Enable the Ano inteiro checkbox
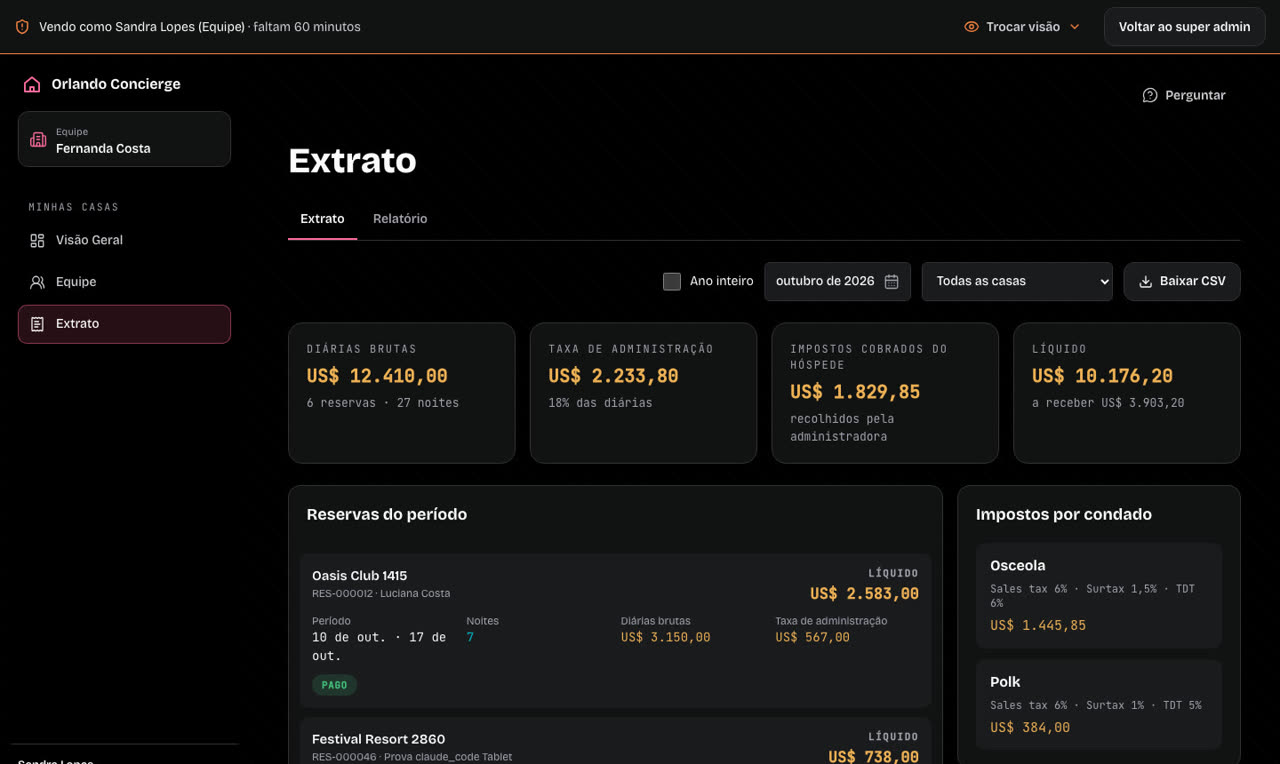The height and width of the screenshot is (764, 1280). 672,282
